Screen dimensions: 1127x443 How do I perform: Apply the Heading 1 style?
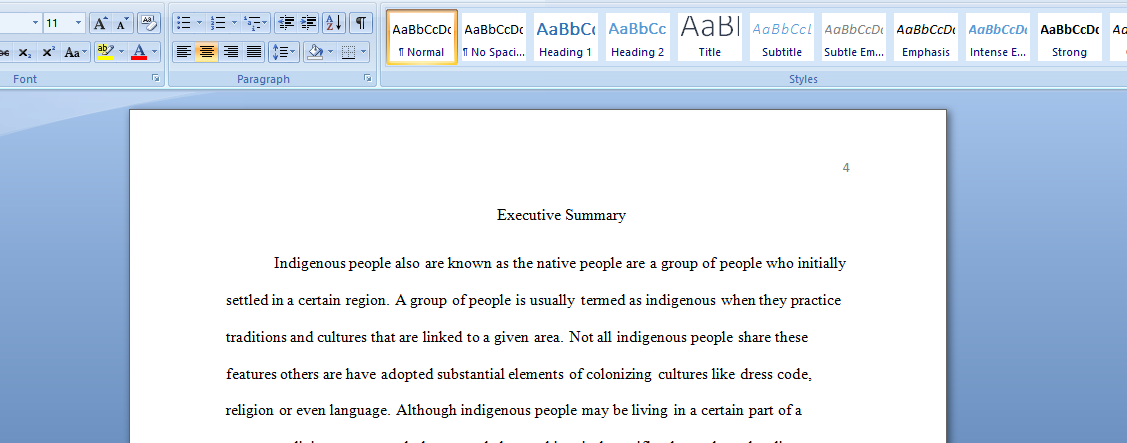point(566,37)
